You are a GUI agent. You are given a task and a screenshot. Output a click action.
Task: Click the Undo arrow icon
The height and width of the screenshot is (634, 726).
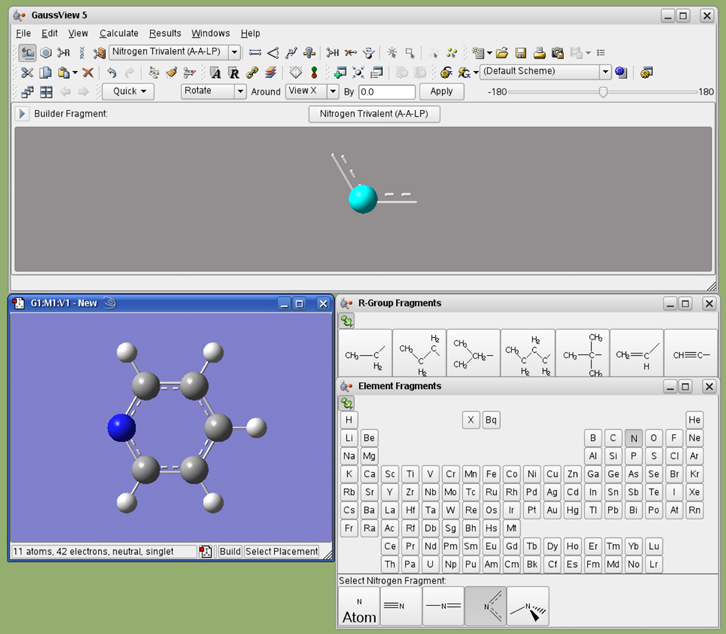coord(111,73)
